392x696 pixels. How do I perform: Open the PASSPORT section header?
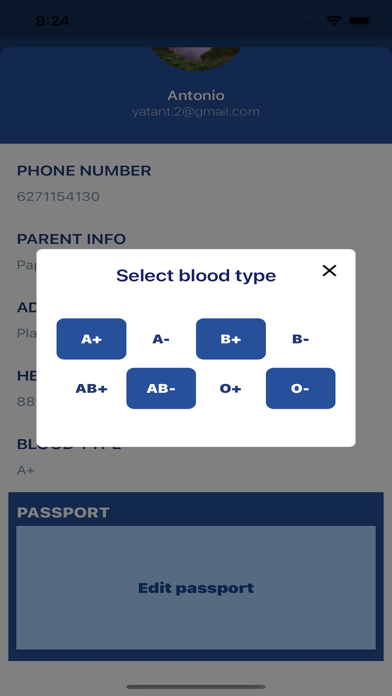pyautogui.click(x=63, y=512)
